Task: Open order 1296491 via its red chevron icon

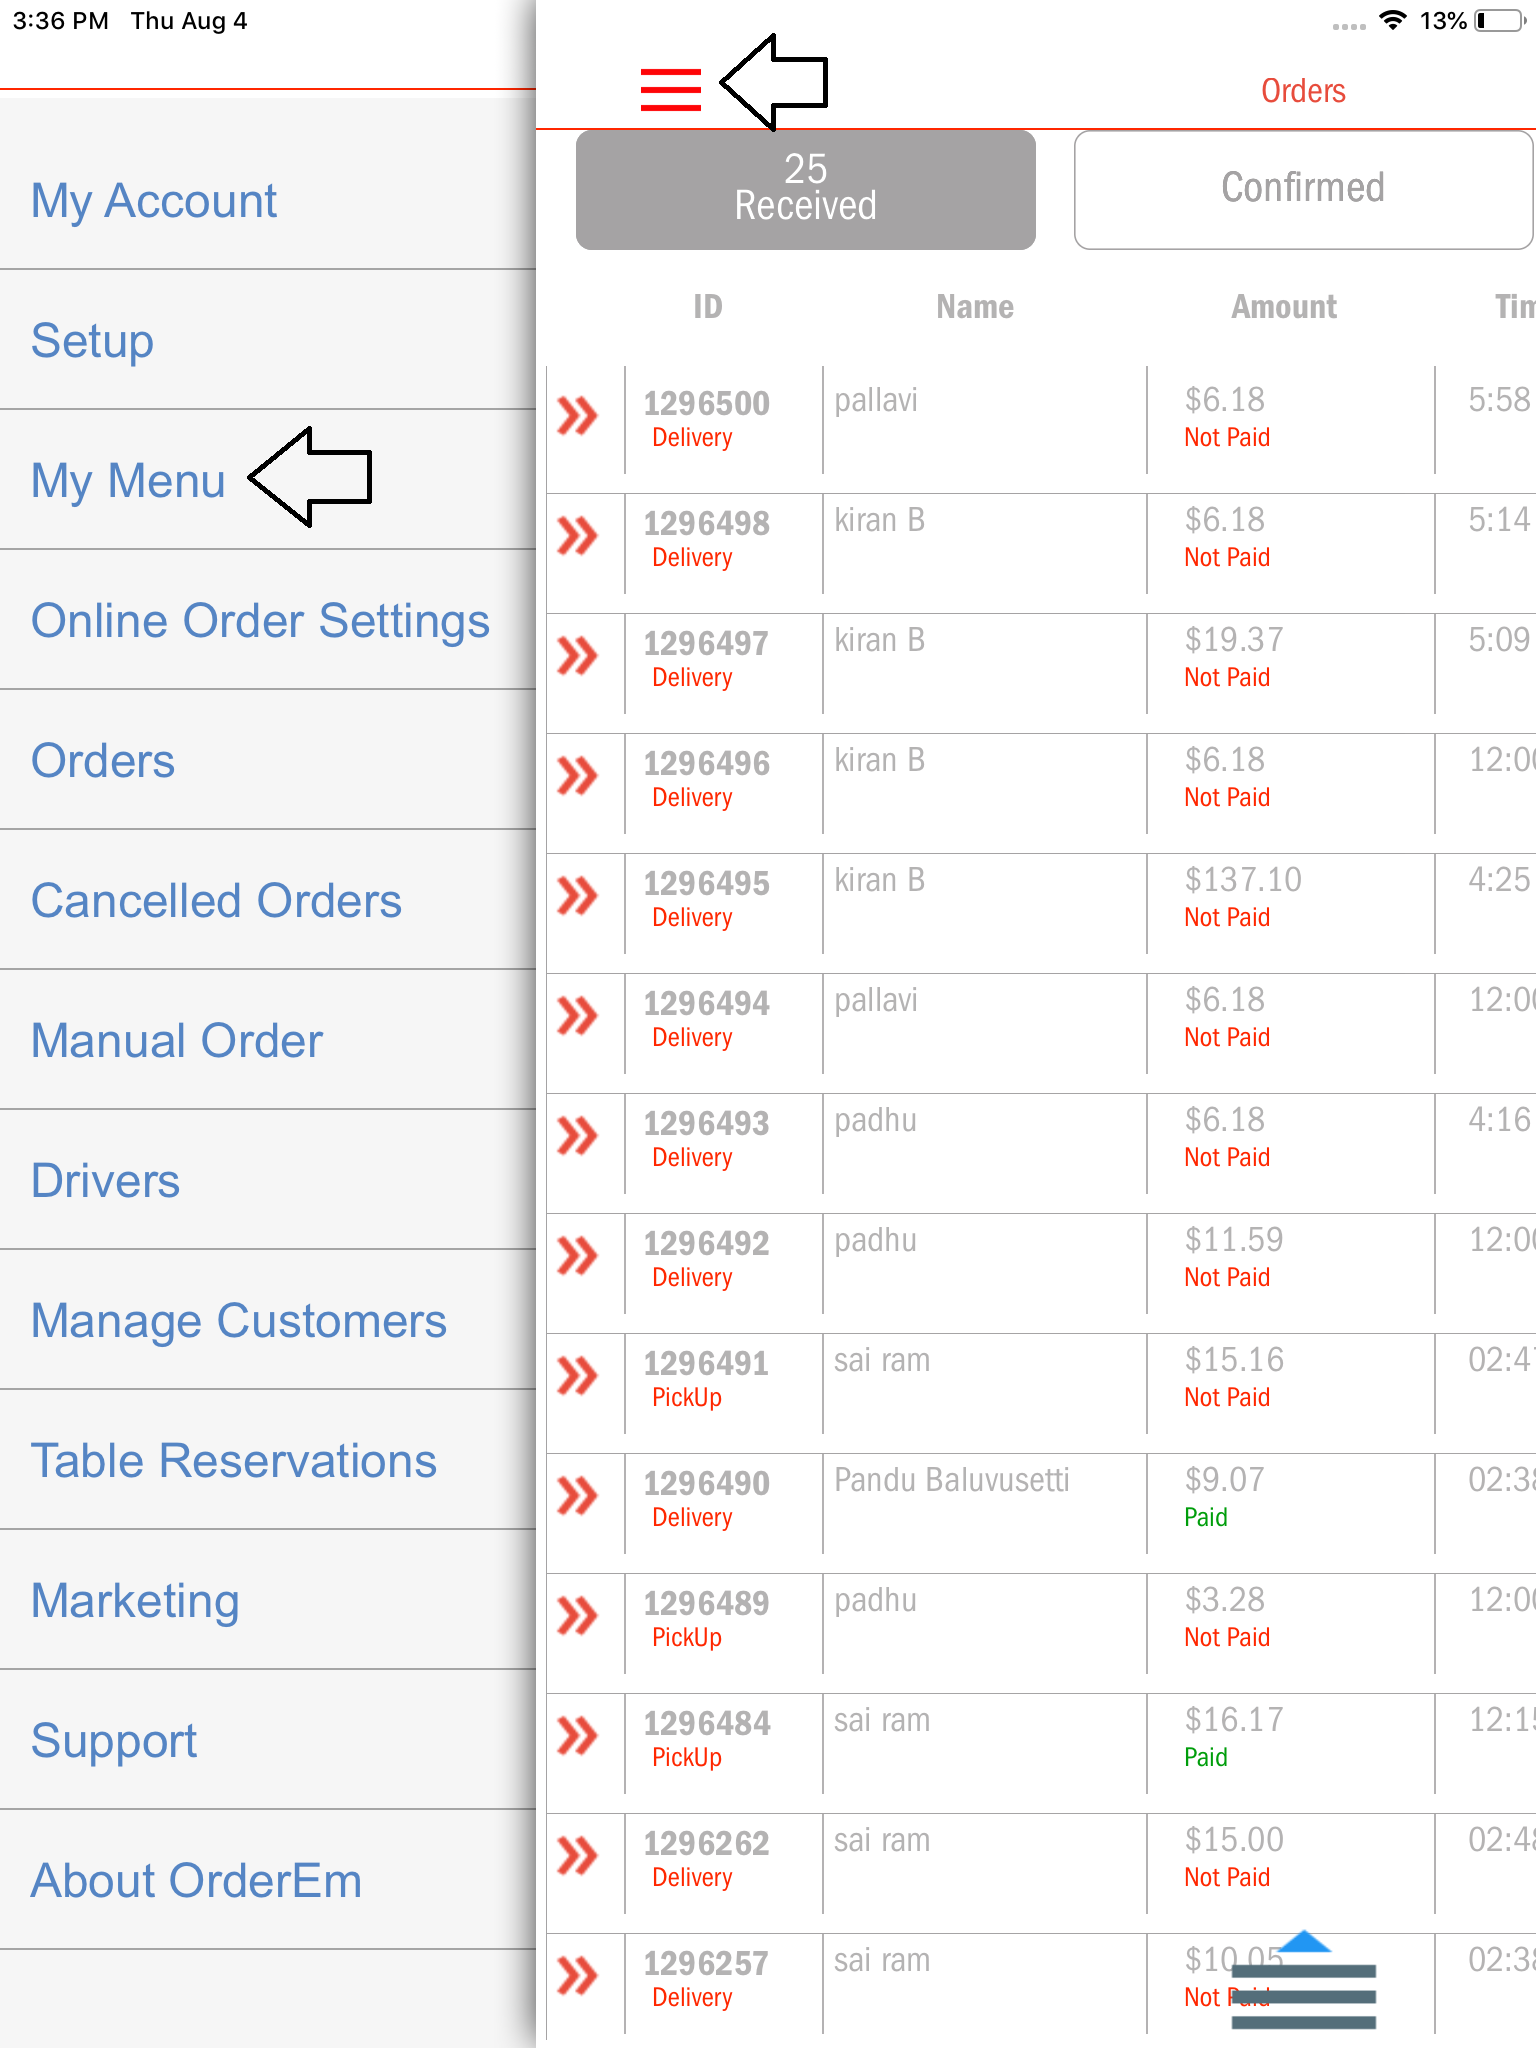Action: tap(578, 1376)
